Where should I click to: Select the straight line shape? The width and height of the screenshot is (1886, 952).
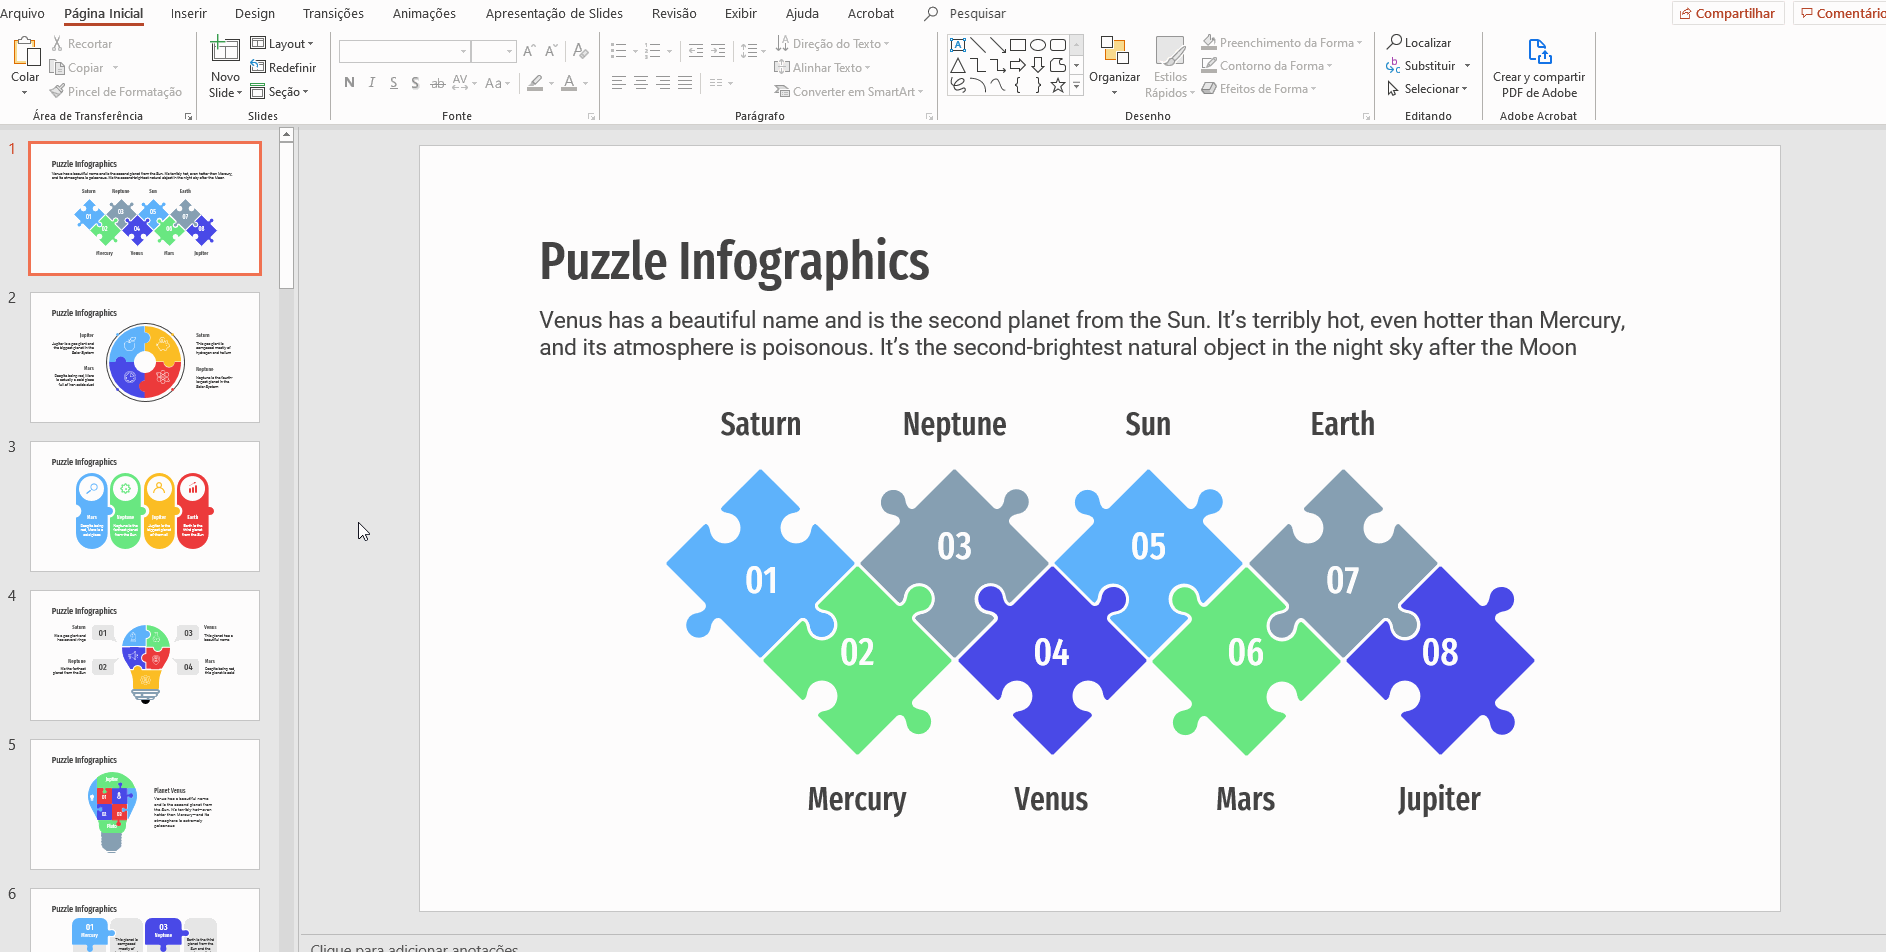pyautogui.click(x=978, y=45)
